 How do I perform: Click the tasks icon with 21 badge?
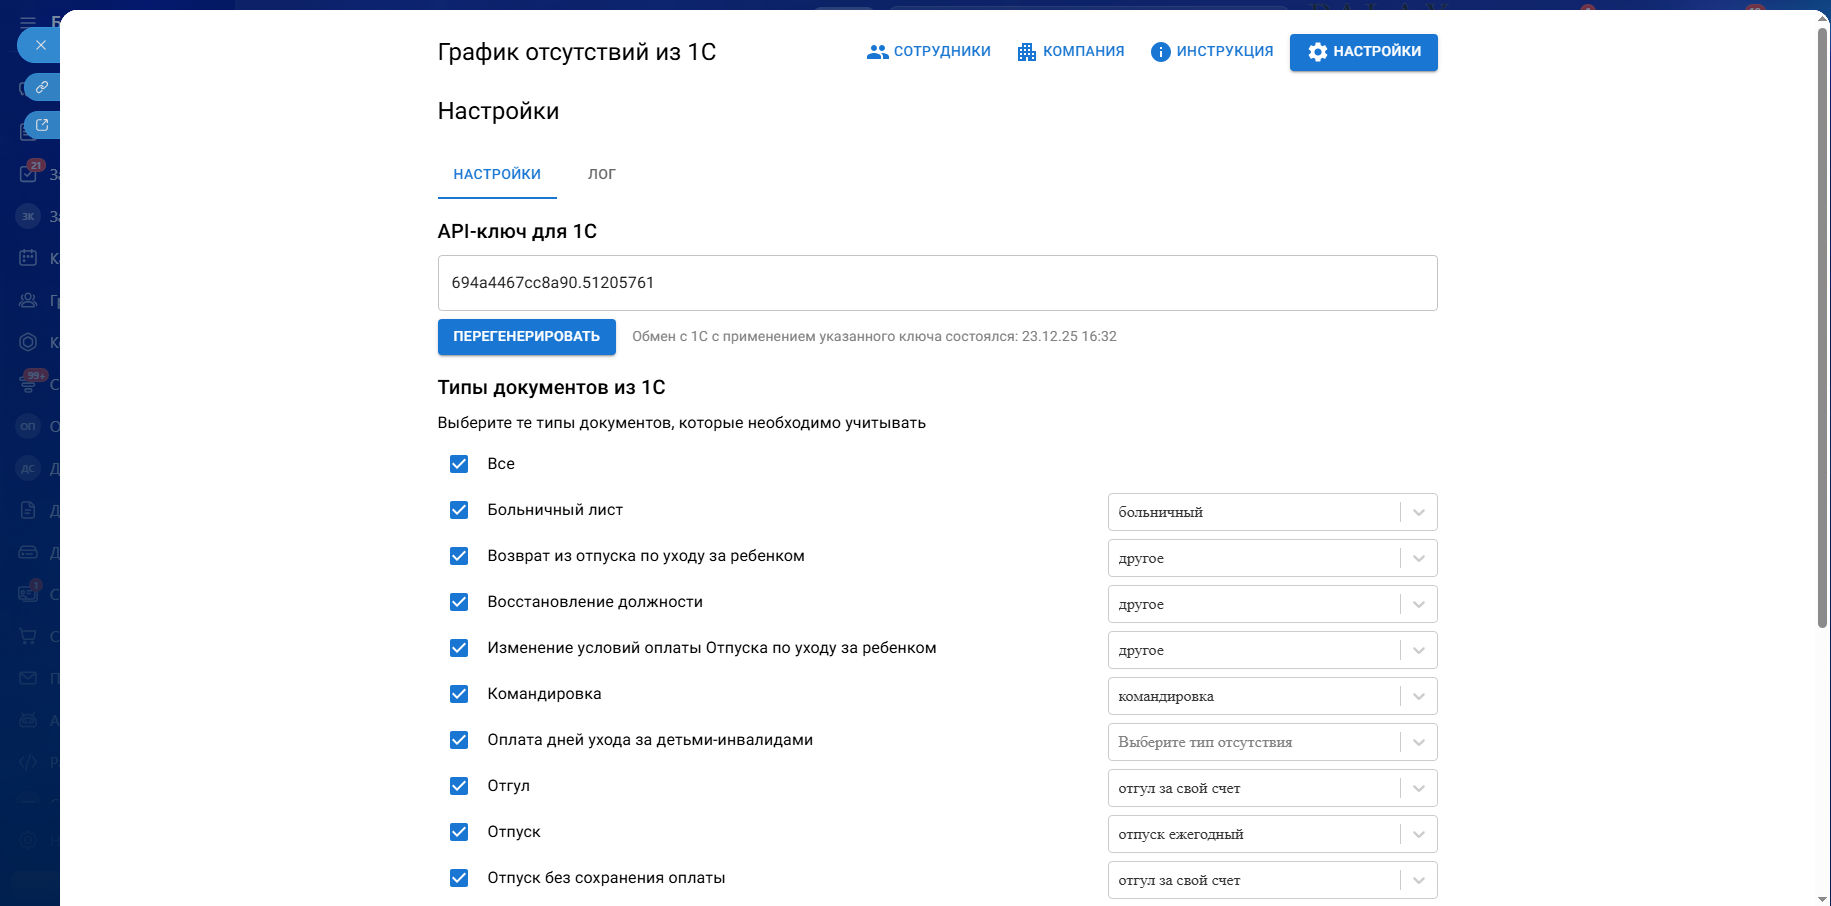(x=28, y=174)
